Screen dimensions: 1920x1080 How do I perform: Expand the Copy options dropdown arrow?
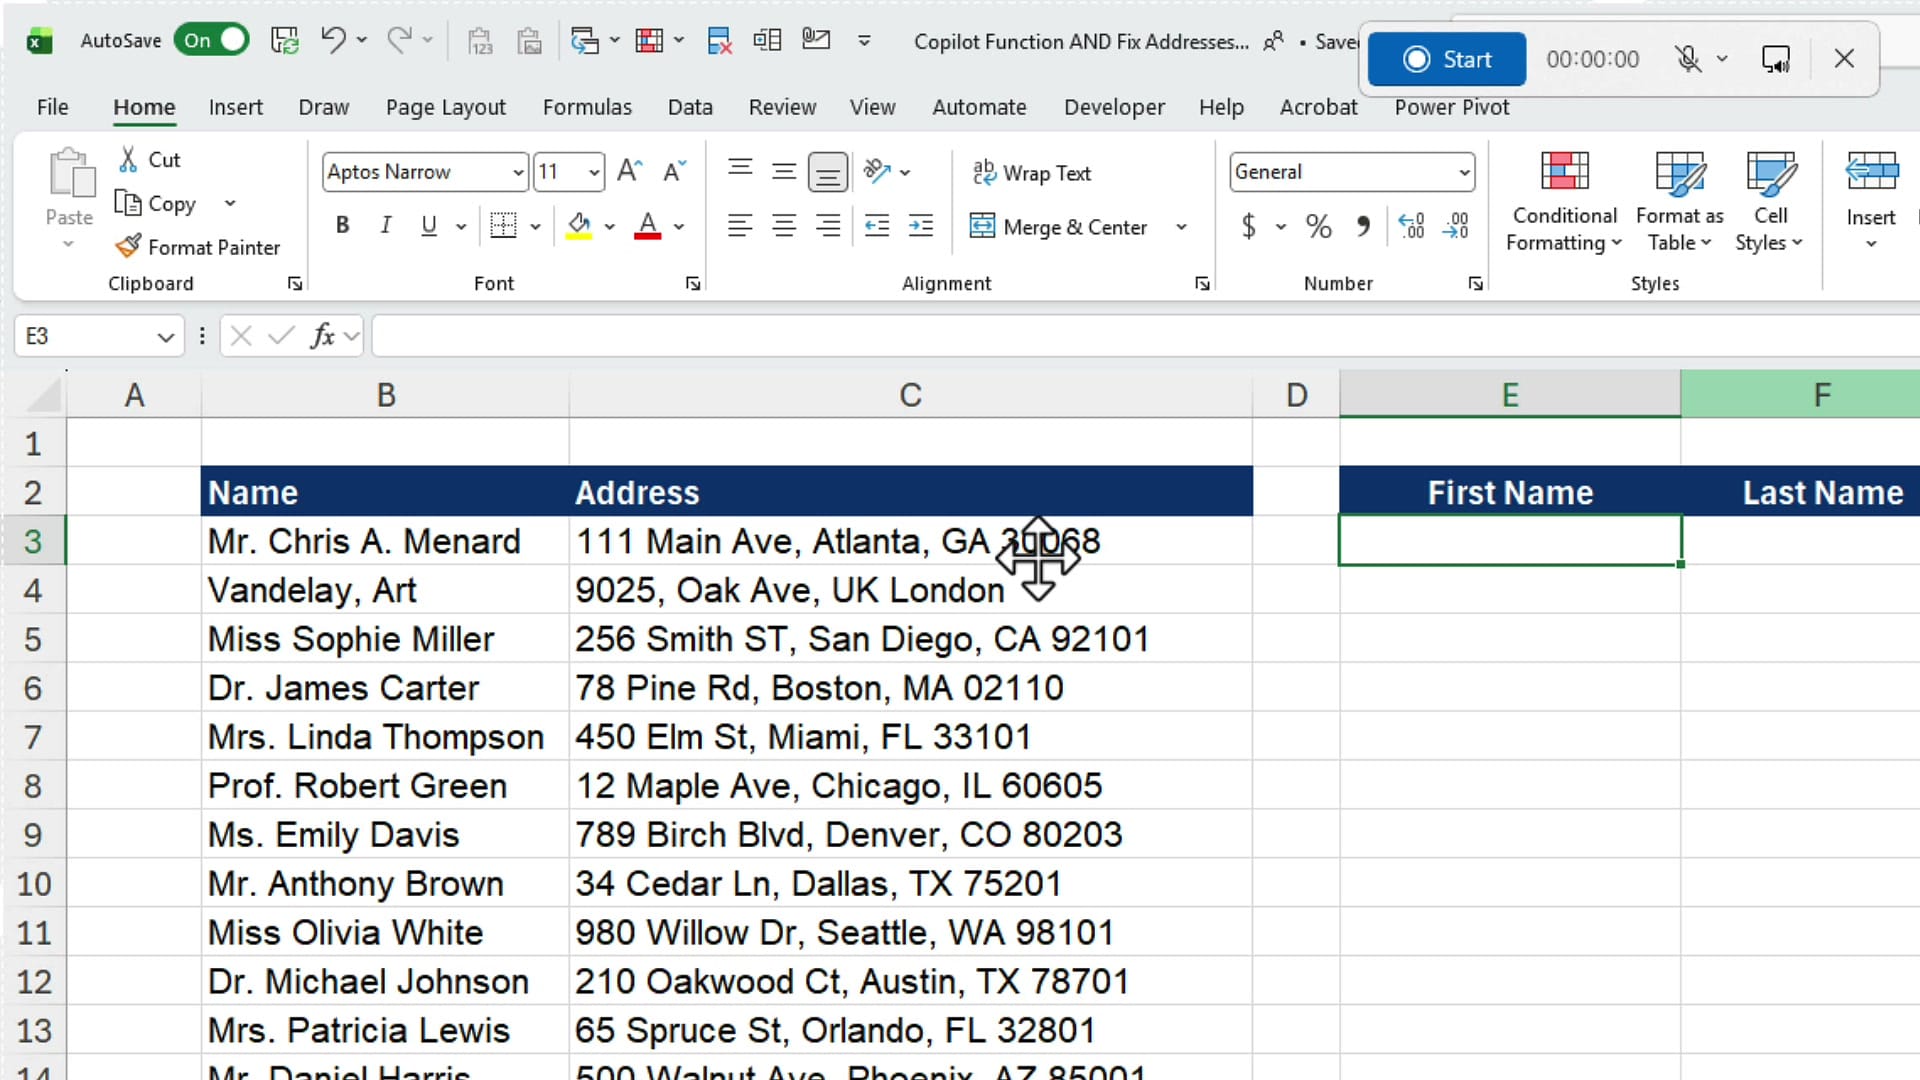pyautogui.click(x=230, y=204)
